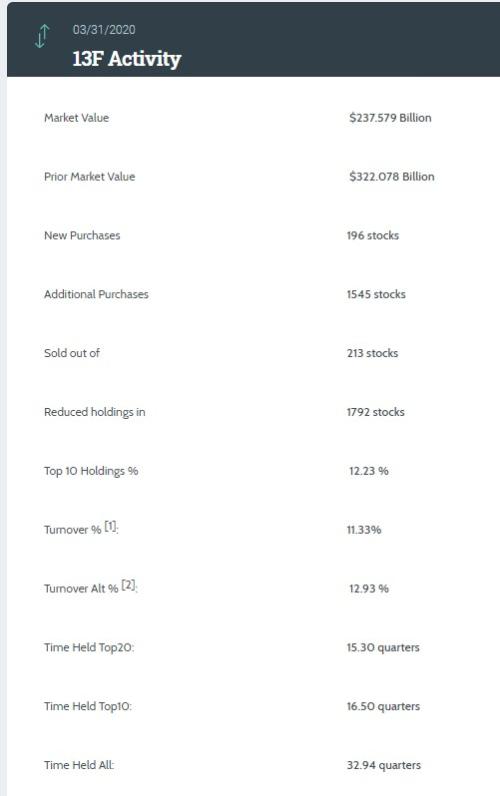Click the 13F Activity heading
The width and height of the screenshot is (500, 796).
coord(126,59)
